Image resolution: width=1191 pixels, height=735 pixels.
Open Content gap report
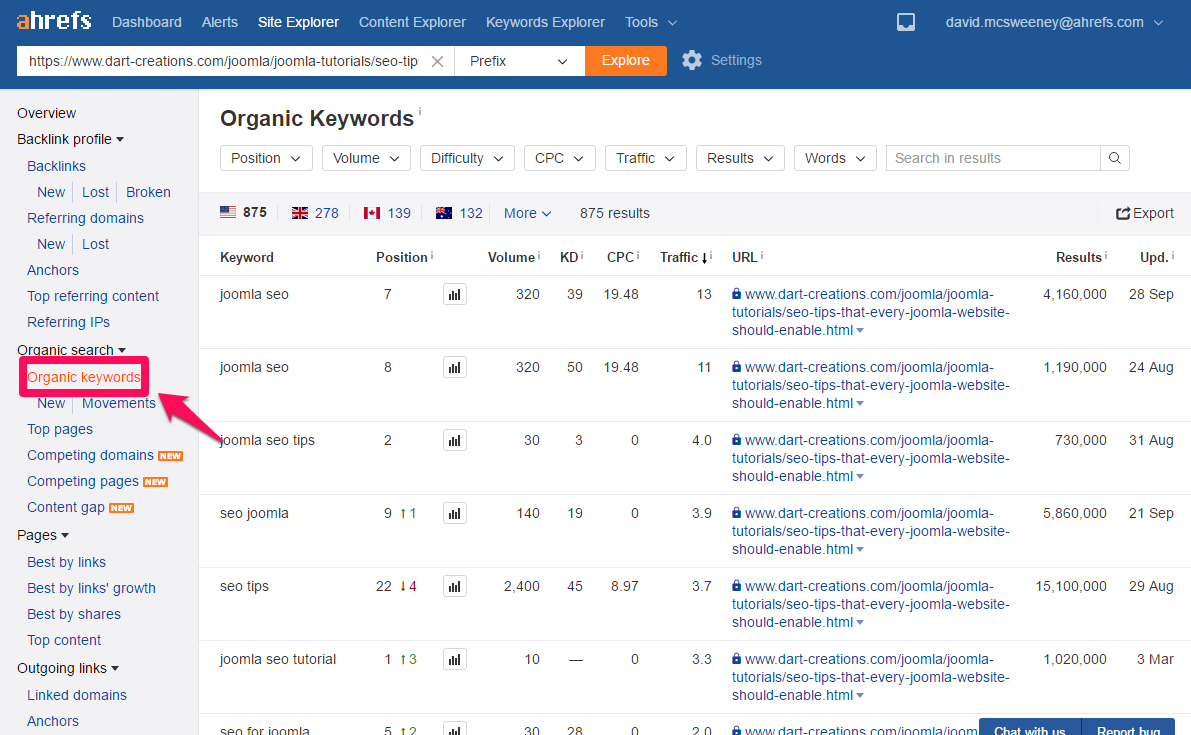[66, 507]
